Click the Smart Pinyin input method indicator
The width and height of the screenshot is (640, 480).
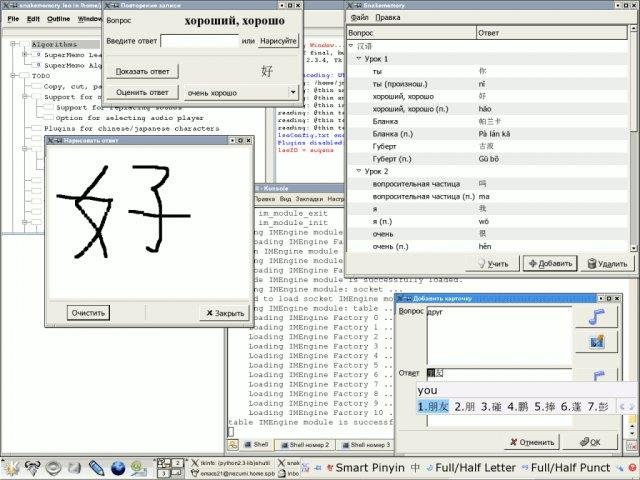pos(365,467)
